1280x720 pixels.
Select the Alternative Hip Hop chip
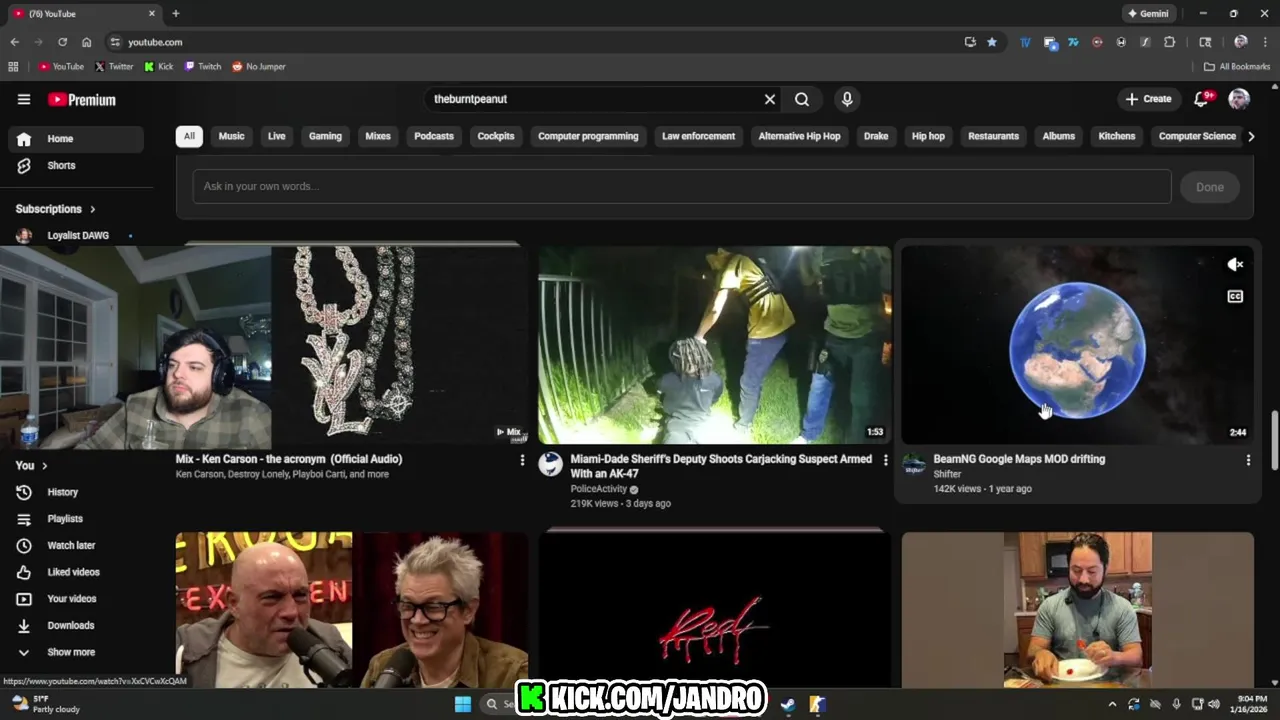(x=799, y=136)
